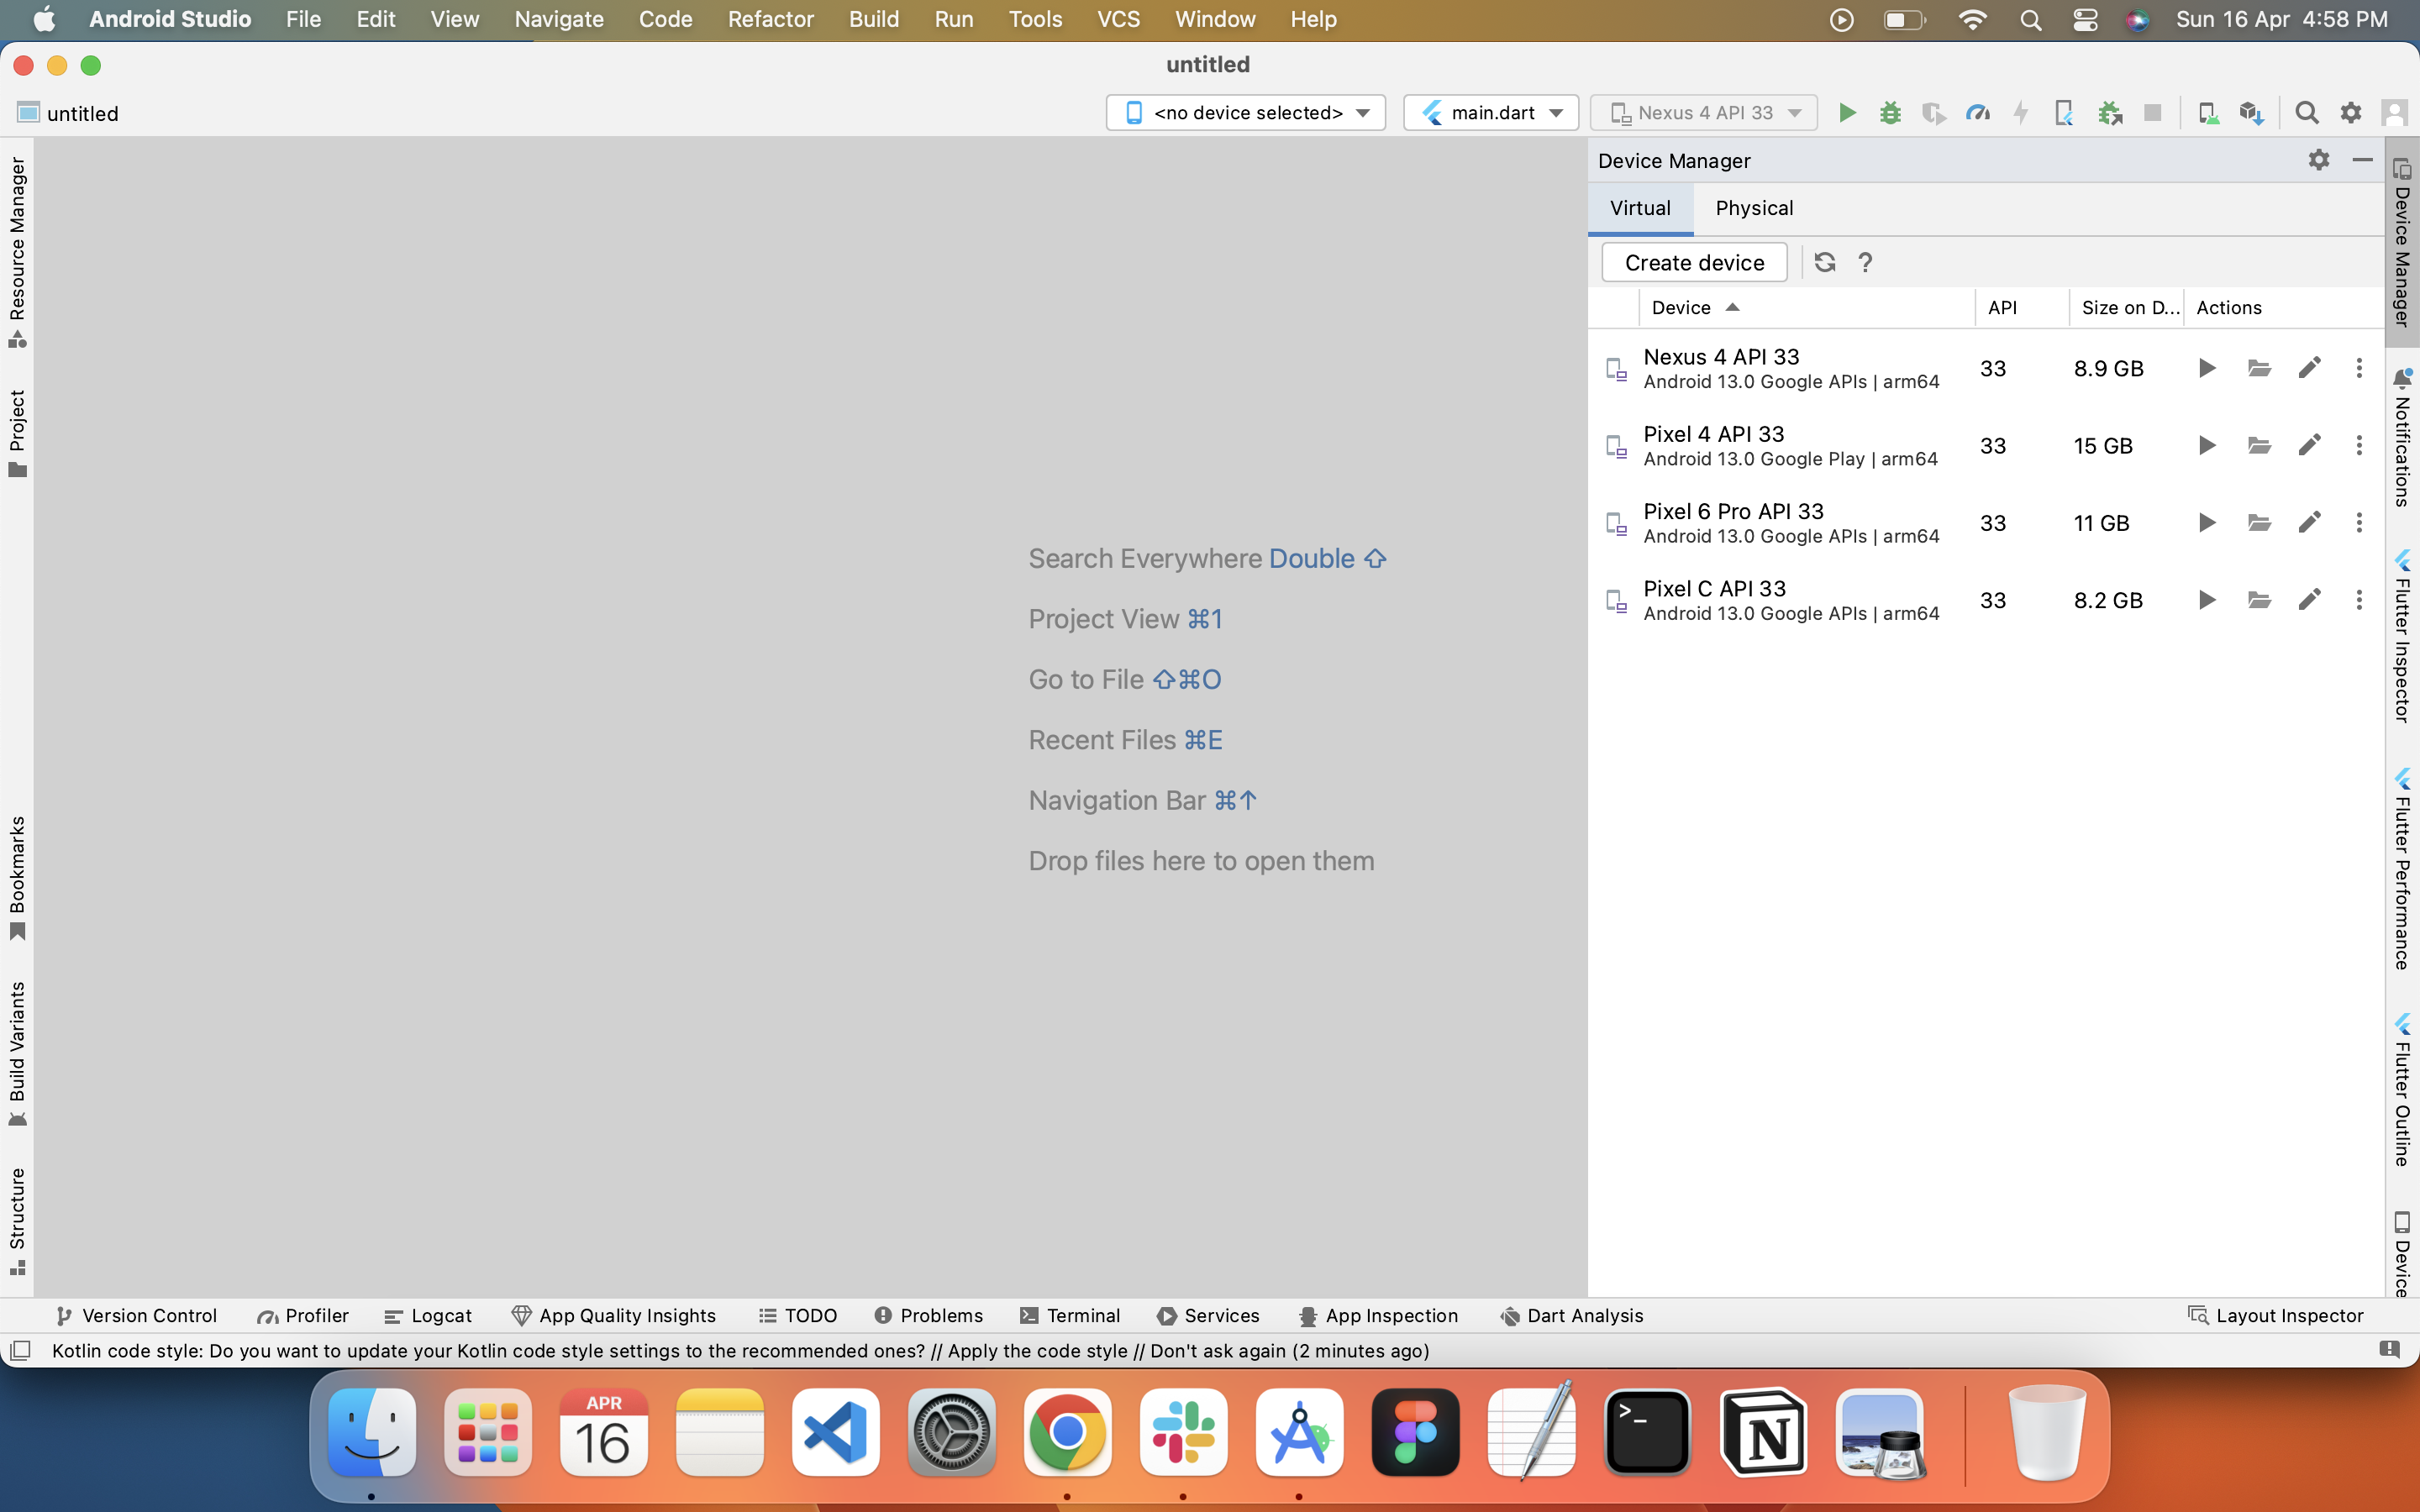The height and width of the screenshot is (1512, 2420).
Task: Click the Search Everywhere magnifier icon
Action: pyautogui.click(x=2306, y=113)
